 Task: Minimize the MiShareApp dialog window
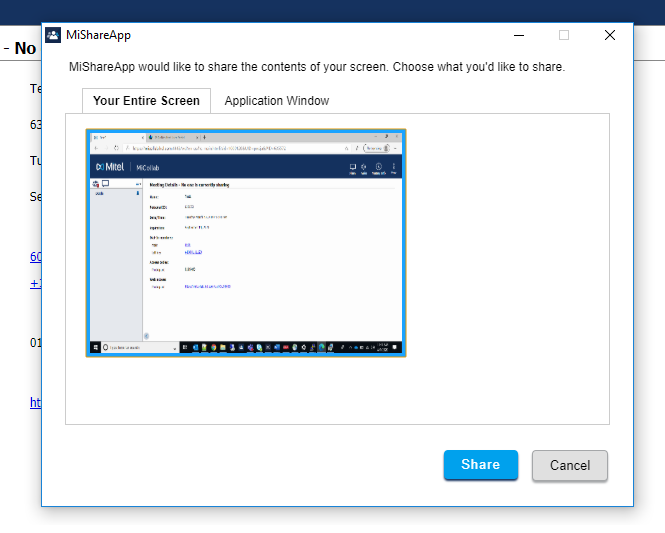point(519,35)
